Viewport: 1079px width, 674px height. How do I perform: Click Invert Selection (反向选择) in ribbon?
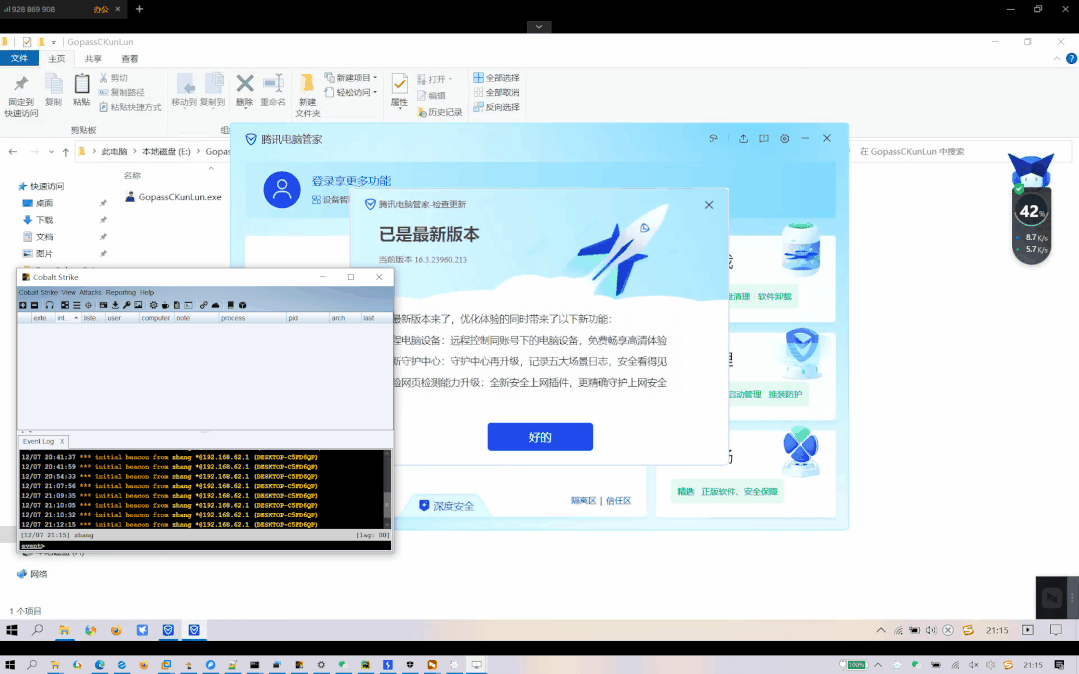pyautogui.click(x=496, y=107)
